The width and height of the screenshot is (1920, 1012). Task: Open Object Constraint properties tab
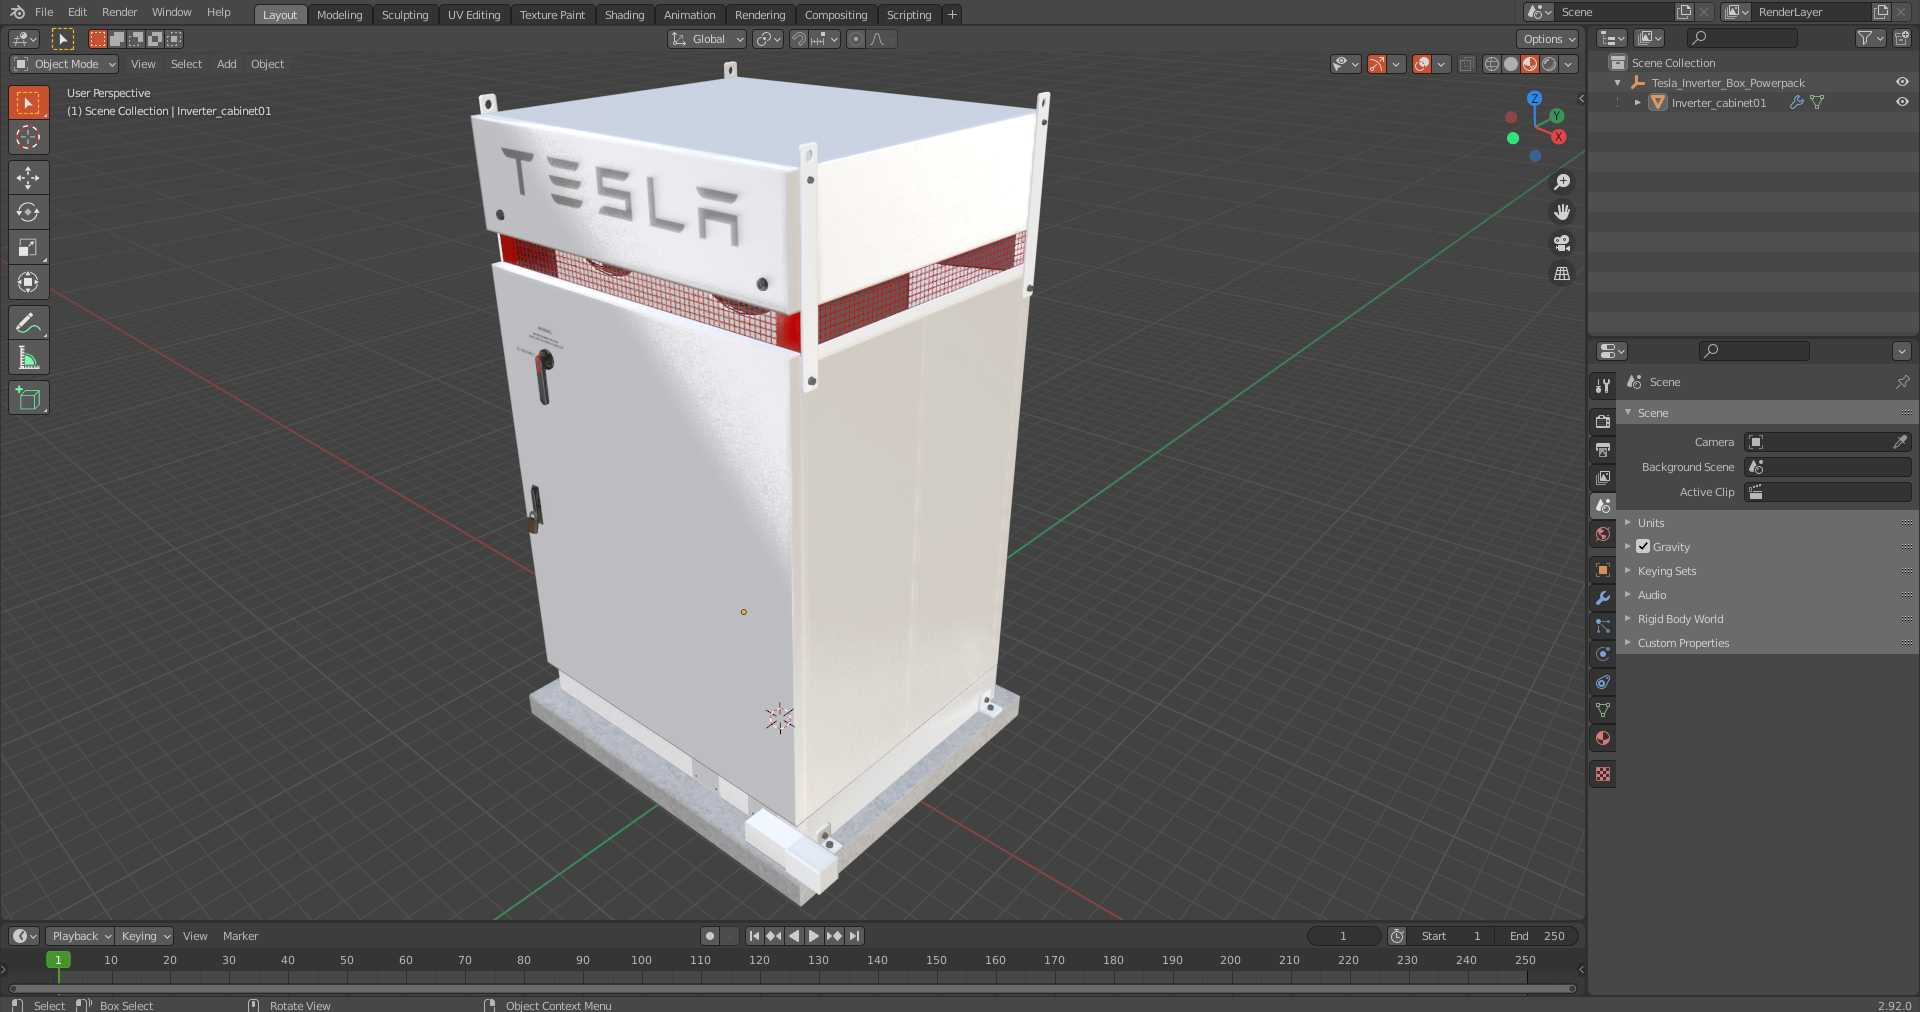tap(1603, 682)
